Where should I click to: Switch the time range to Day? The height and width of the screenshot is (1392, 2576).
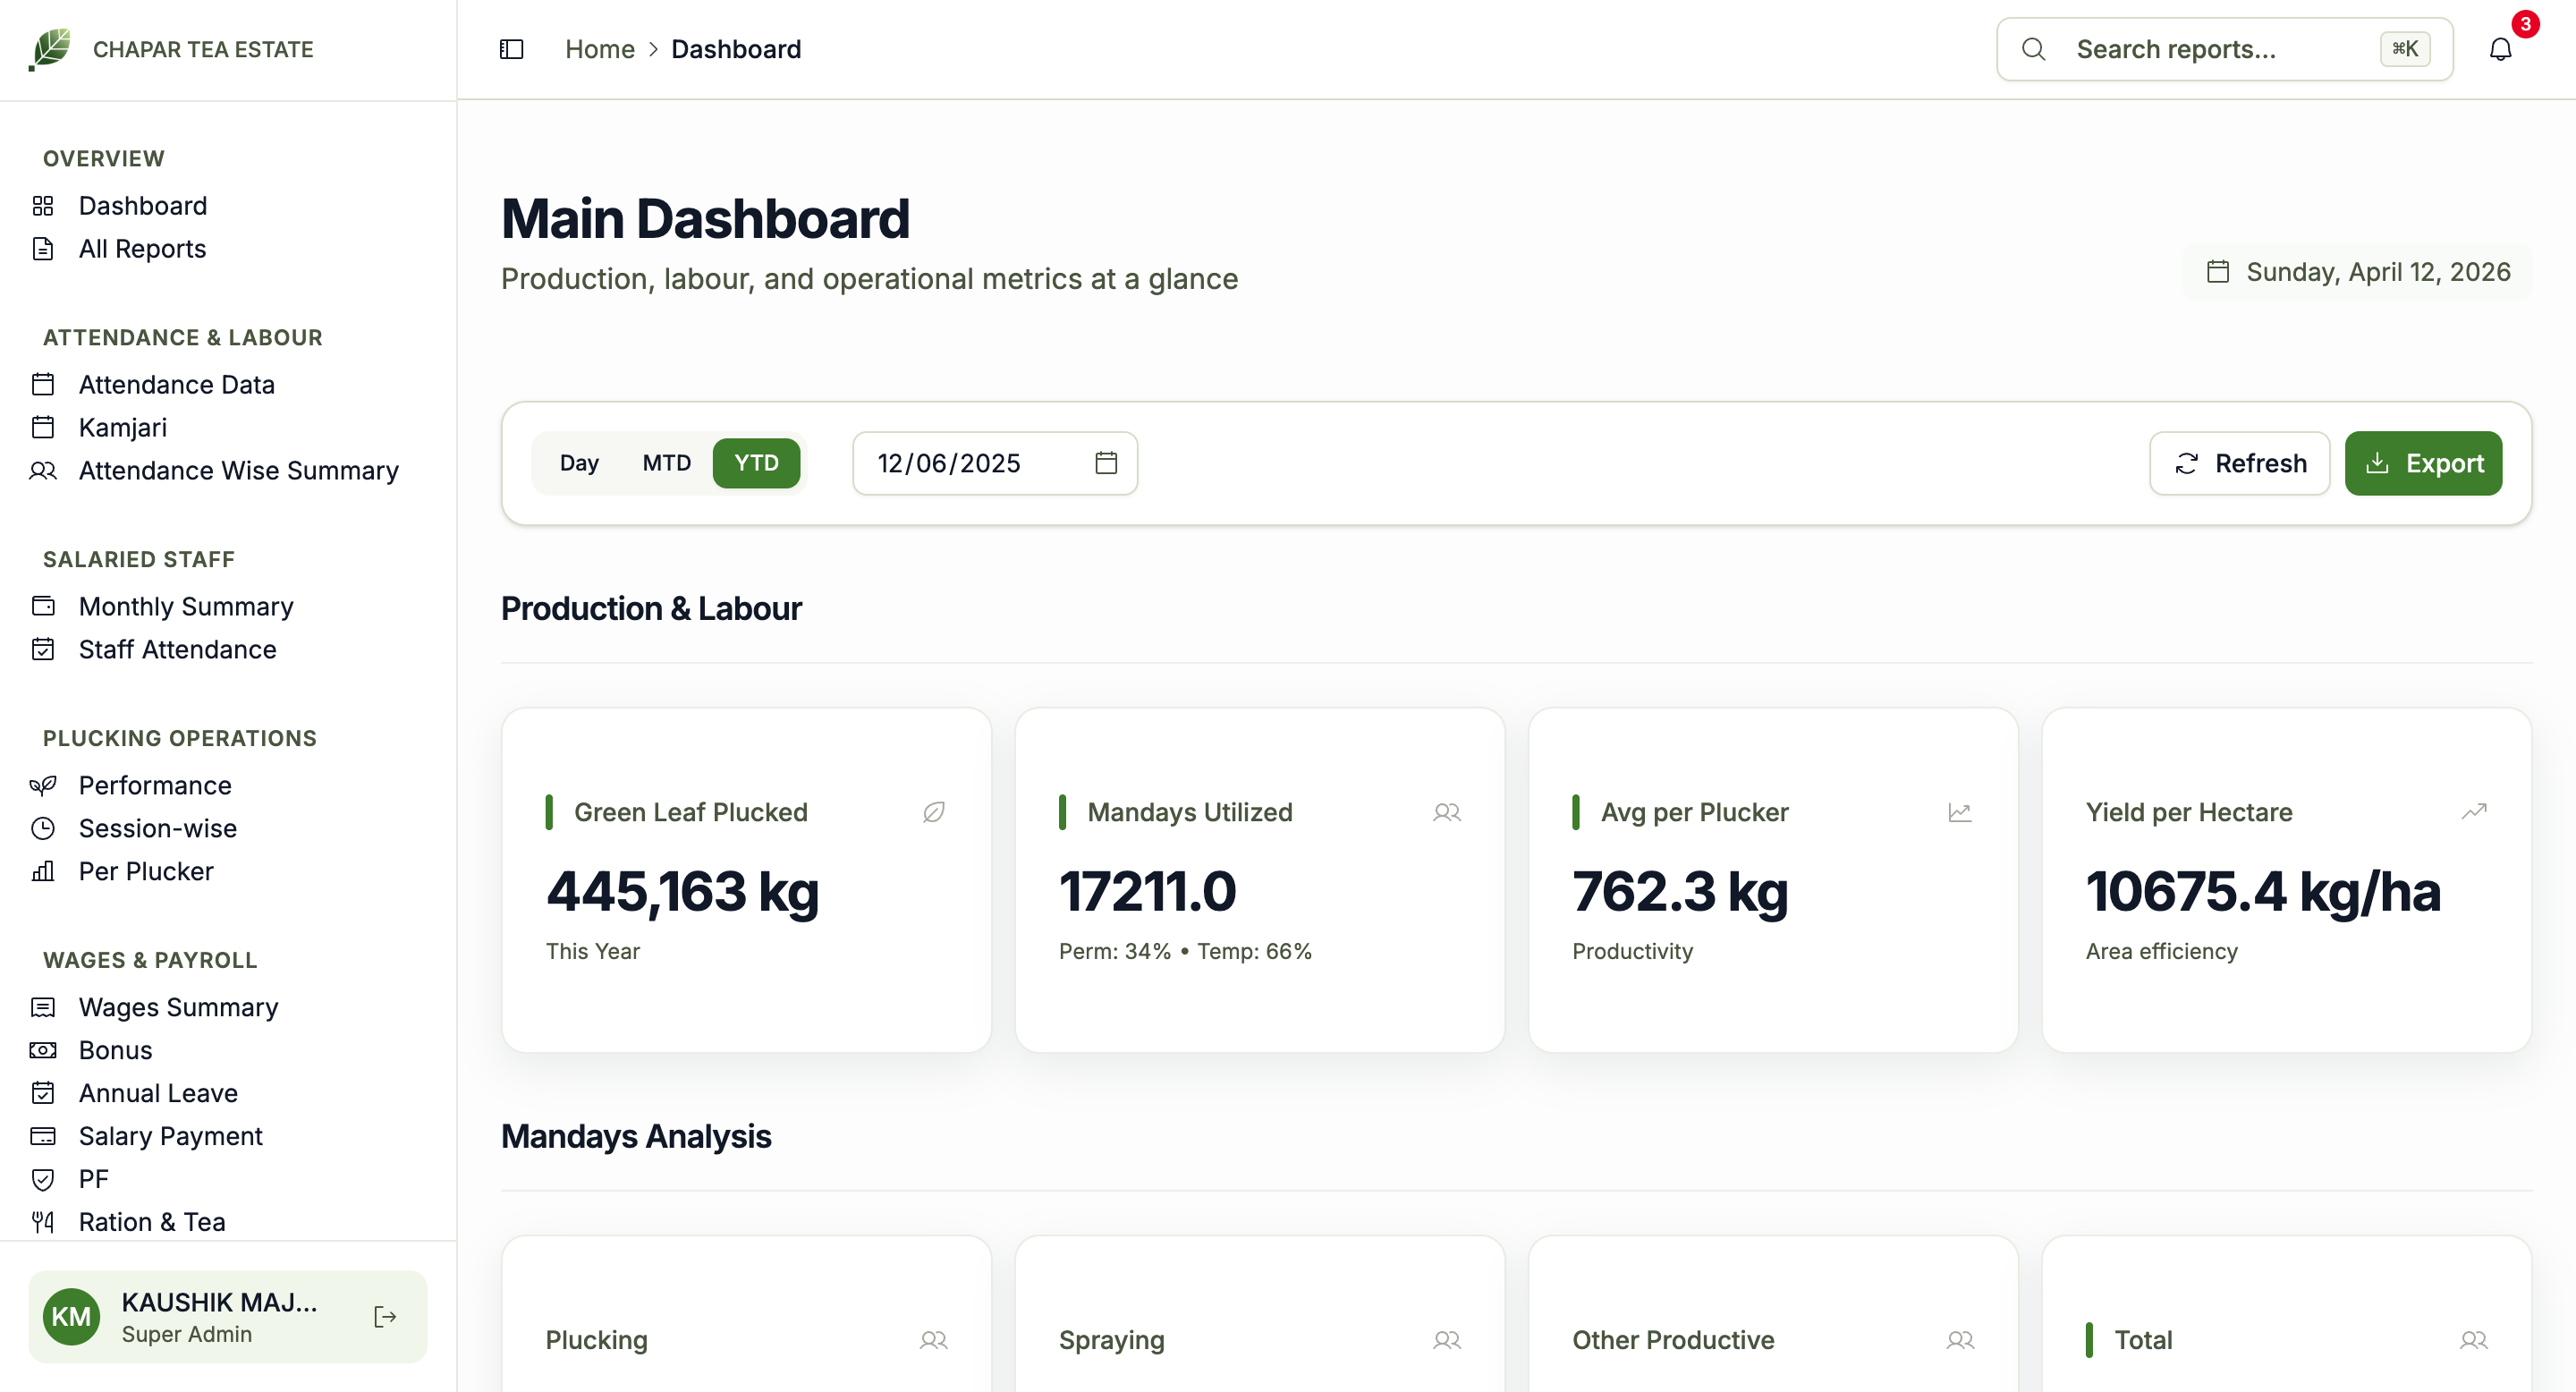coord(579,462)
